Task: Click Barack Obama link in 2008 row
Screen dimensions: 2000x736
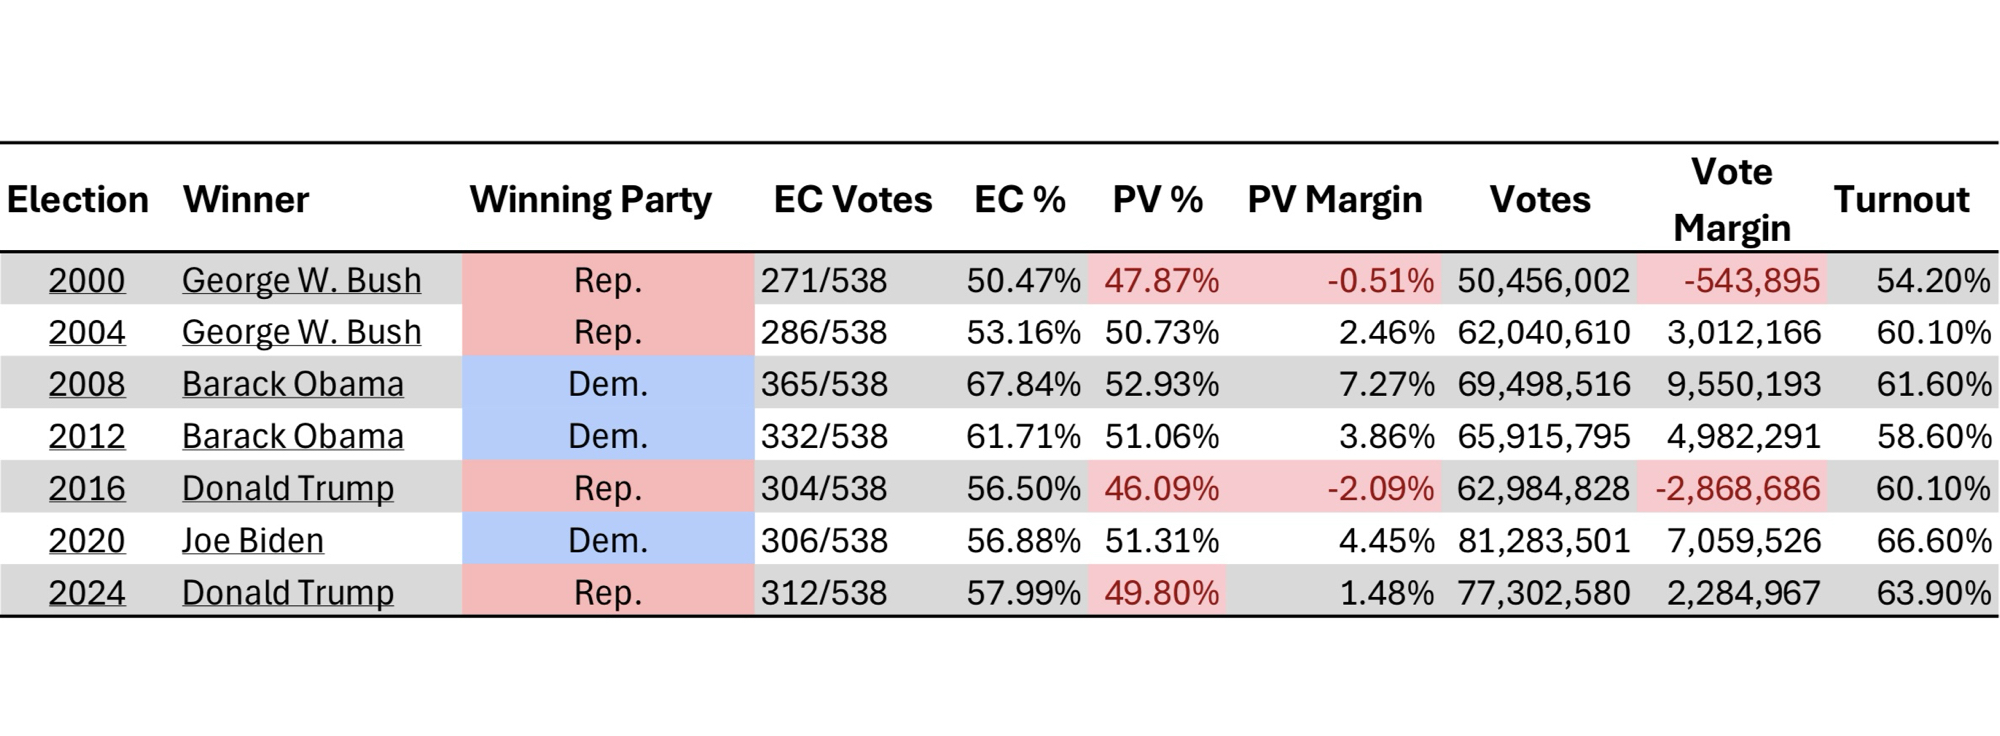Action: pyautogui.click(x=293, y=384)
